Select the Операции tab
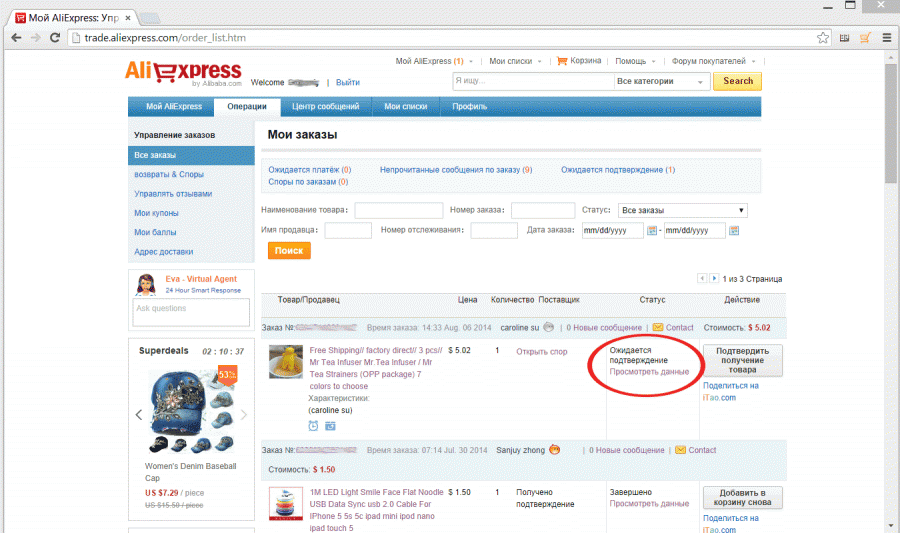Image resolution: width=900 pixels, height=533 pixels. tap(247, 107)
